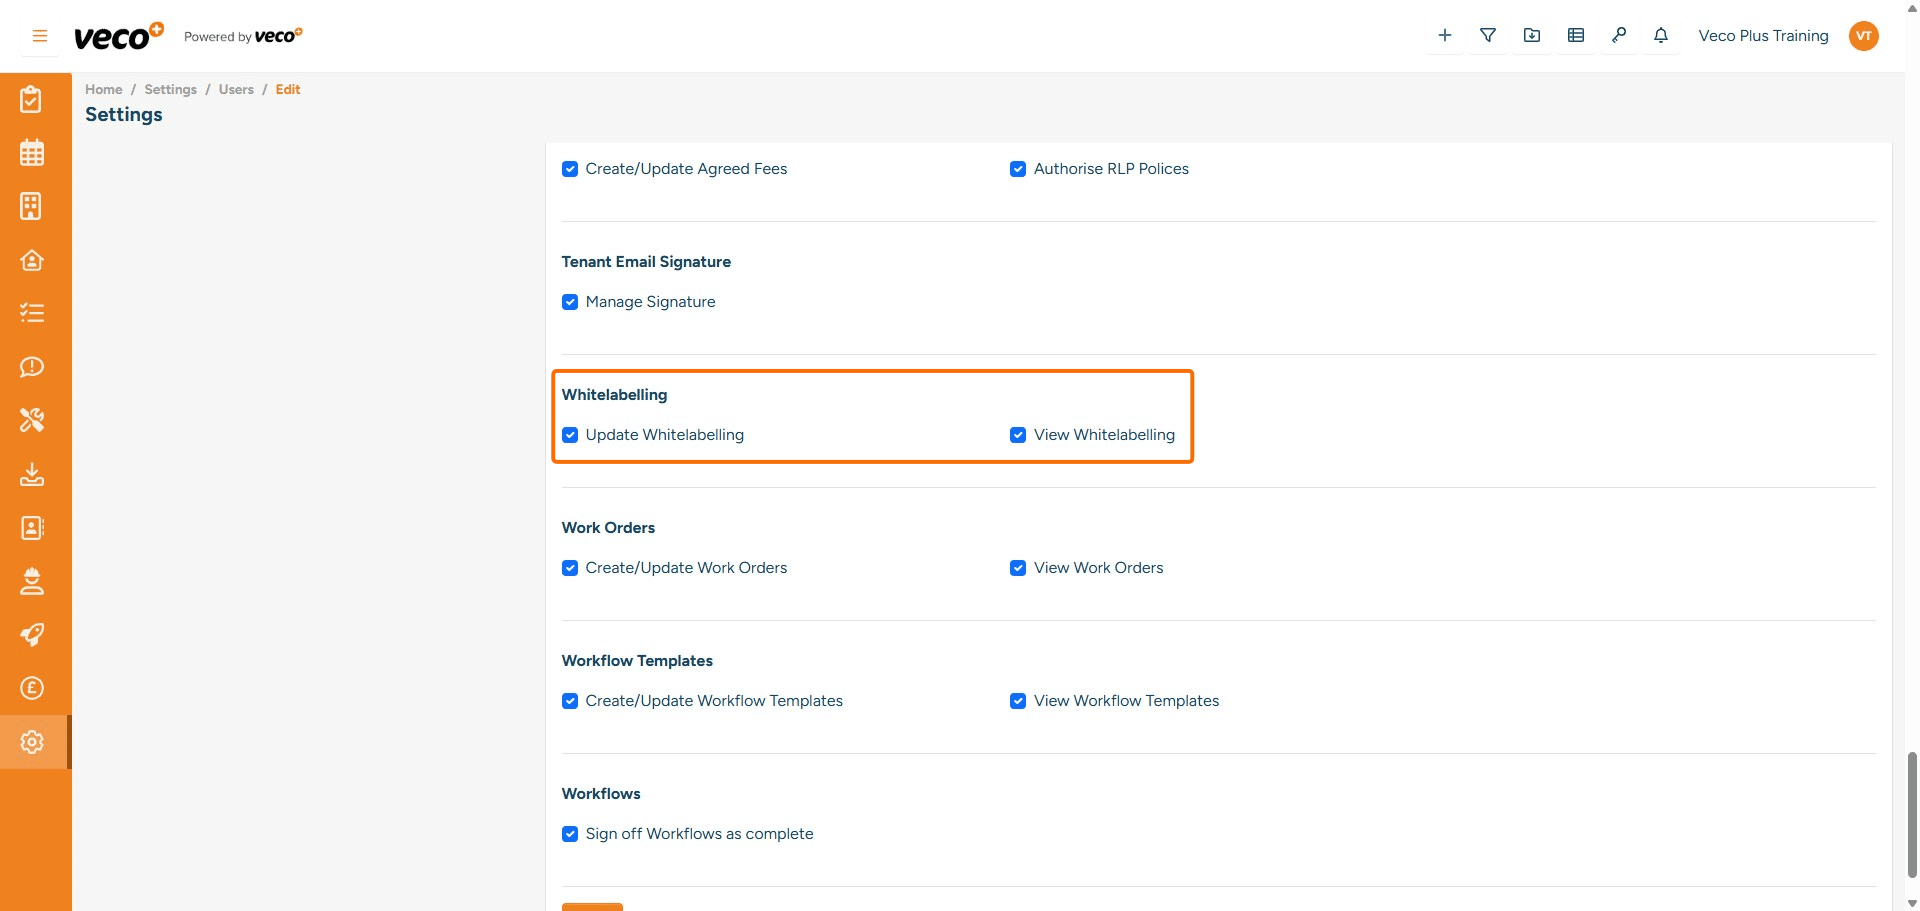Image resolution: width=1920 pixels, height=911 pixels.
Task: Click the wrench and screwdriver sidebar icon
Action: [x=32, y=420]
